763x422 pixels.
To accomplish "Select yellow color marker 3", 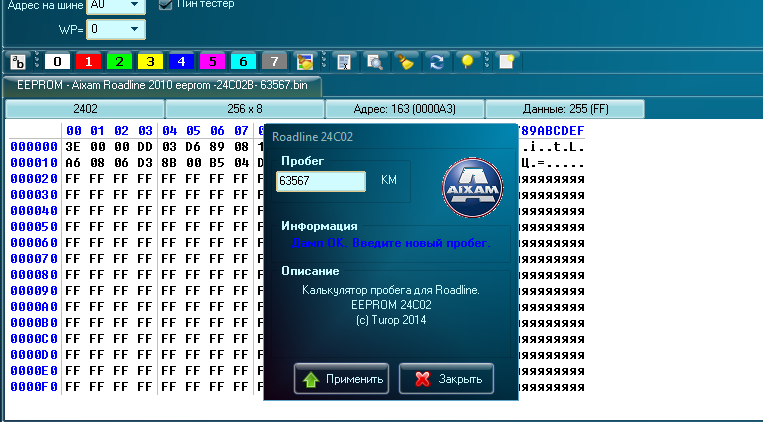I will click(150, 61).
